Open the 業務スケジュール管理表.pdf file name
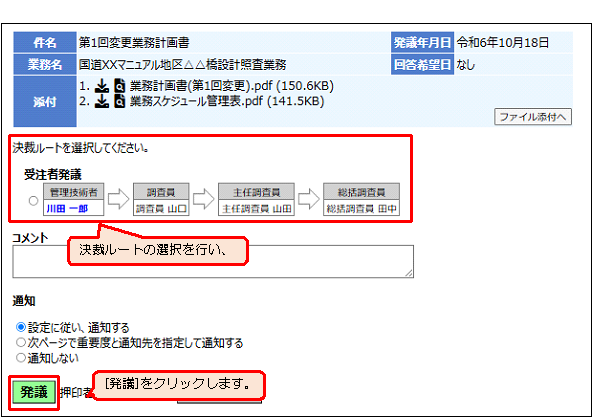592x417 pixels. [x=196, y=101]
